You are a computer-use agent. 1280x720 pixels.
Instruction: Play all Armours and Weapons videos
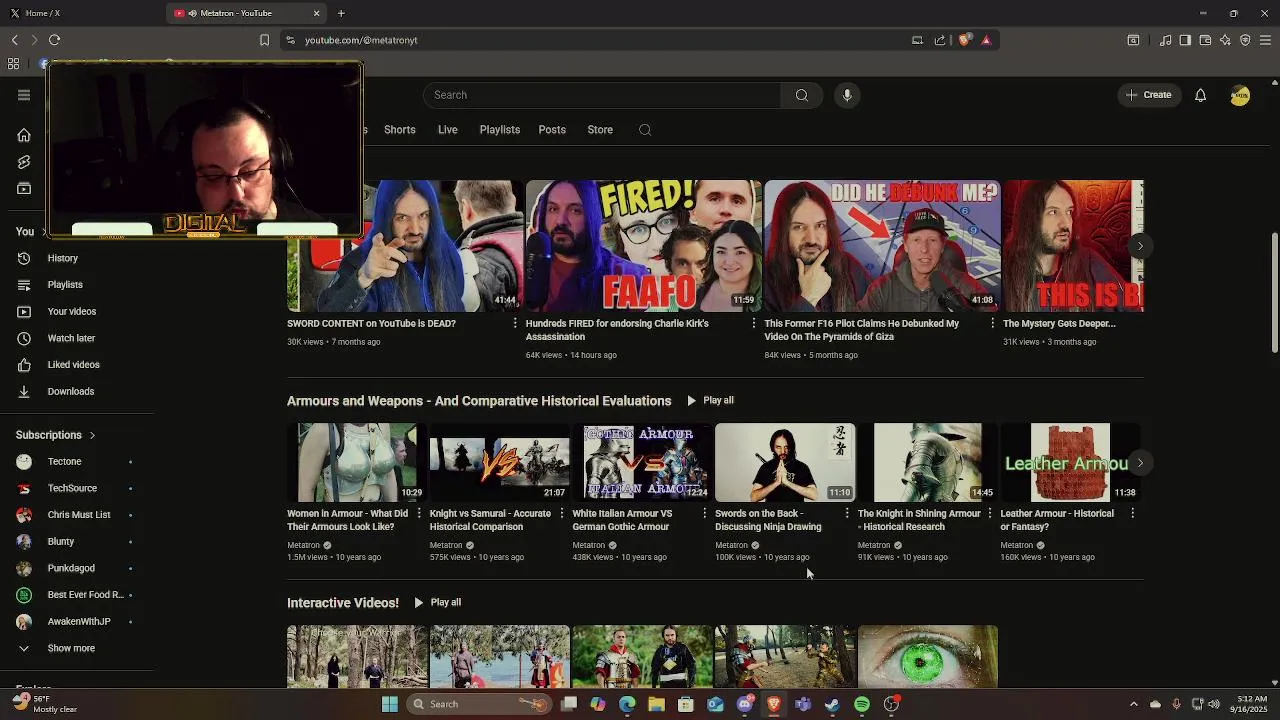point(710,401)
